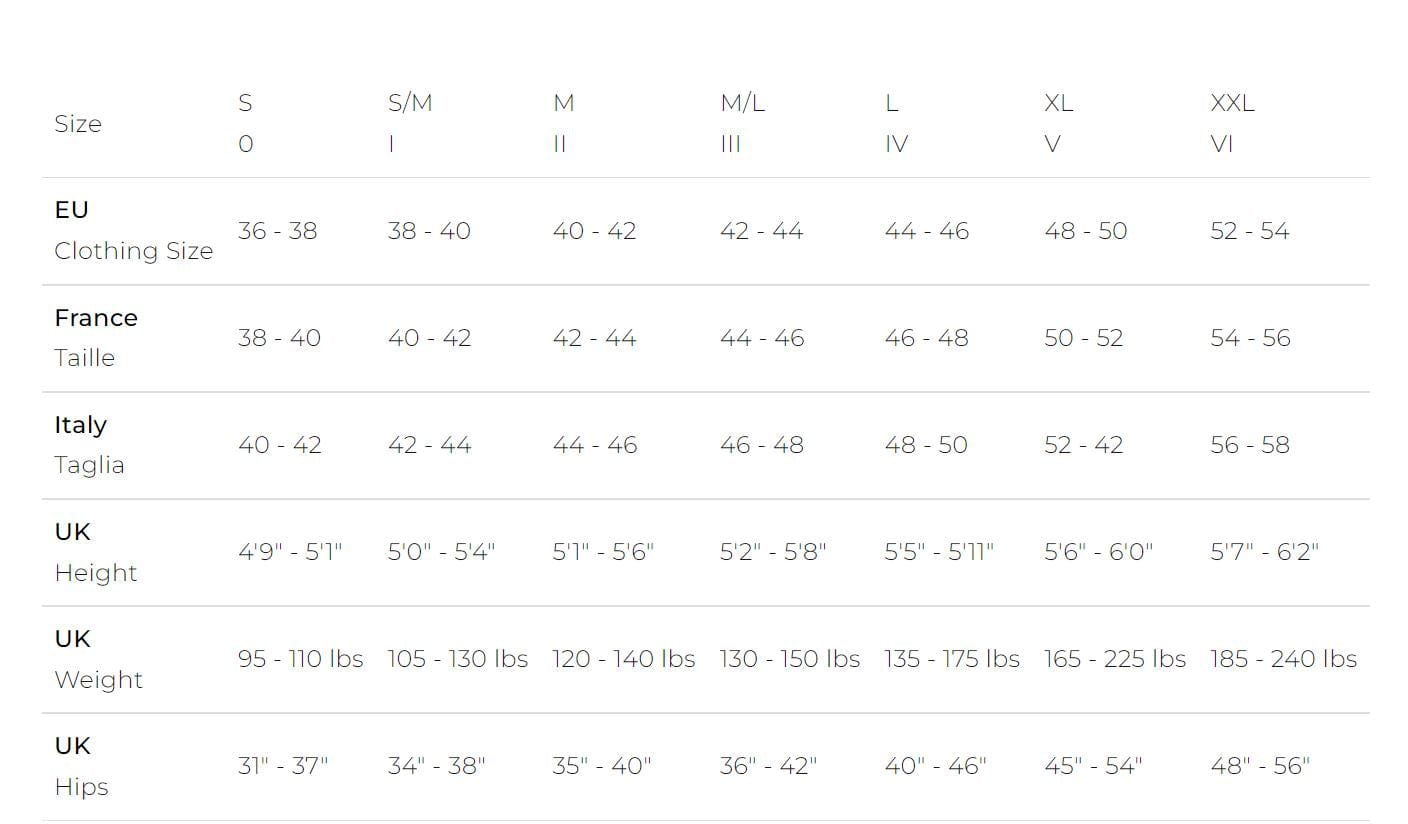Click the 95 - 110 lbs cell
Viewport: 1408px width, 824px height.
[300, 659]
